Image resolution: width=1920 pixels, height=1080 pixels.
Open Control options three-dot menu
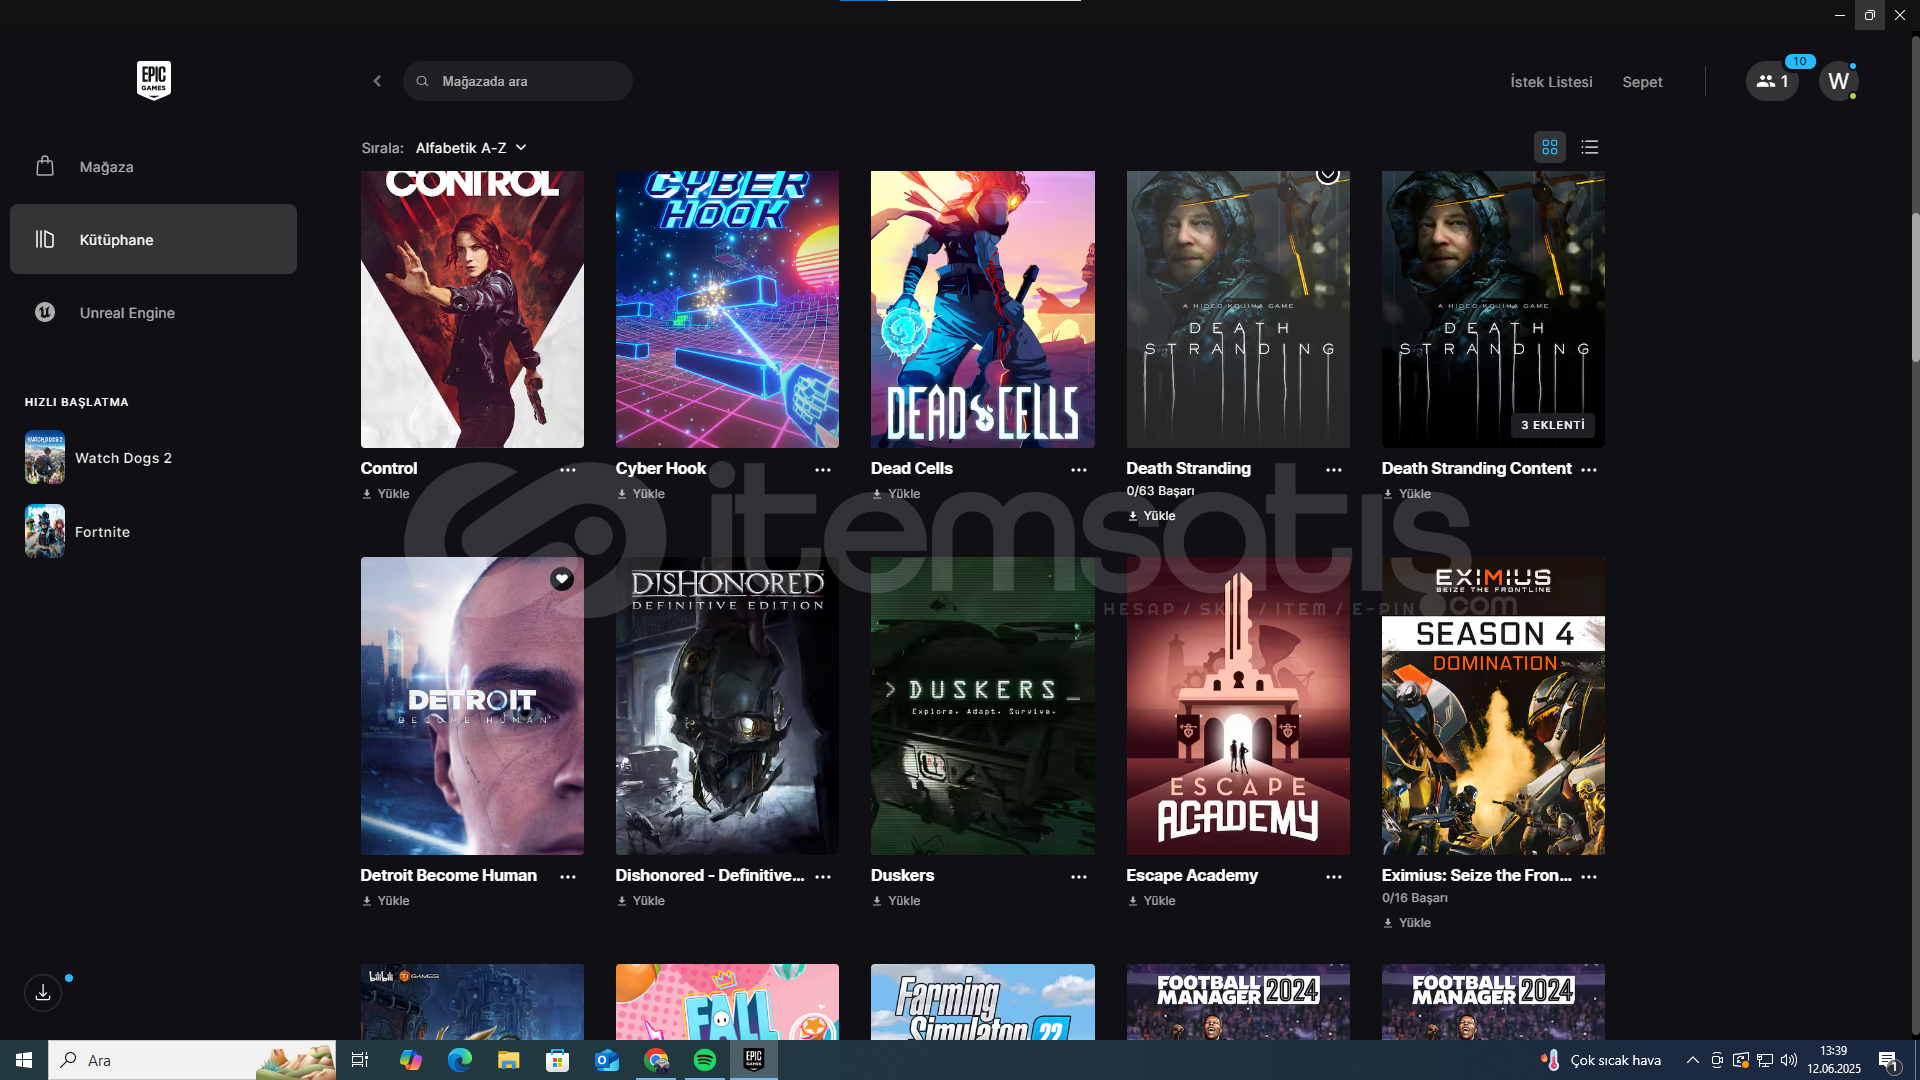(x=568, y=469)
